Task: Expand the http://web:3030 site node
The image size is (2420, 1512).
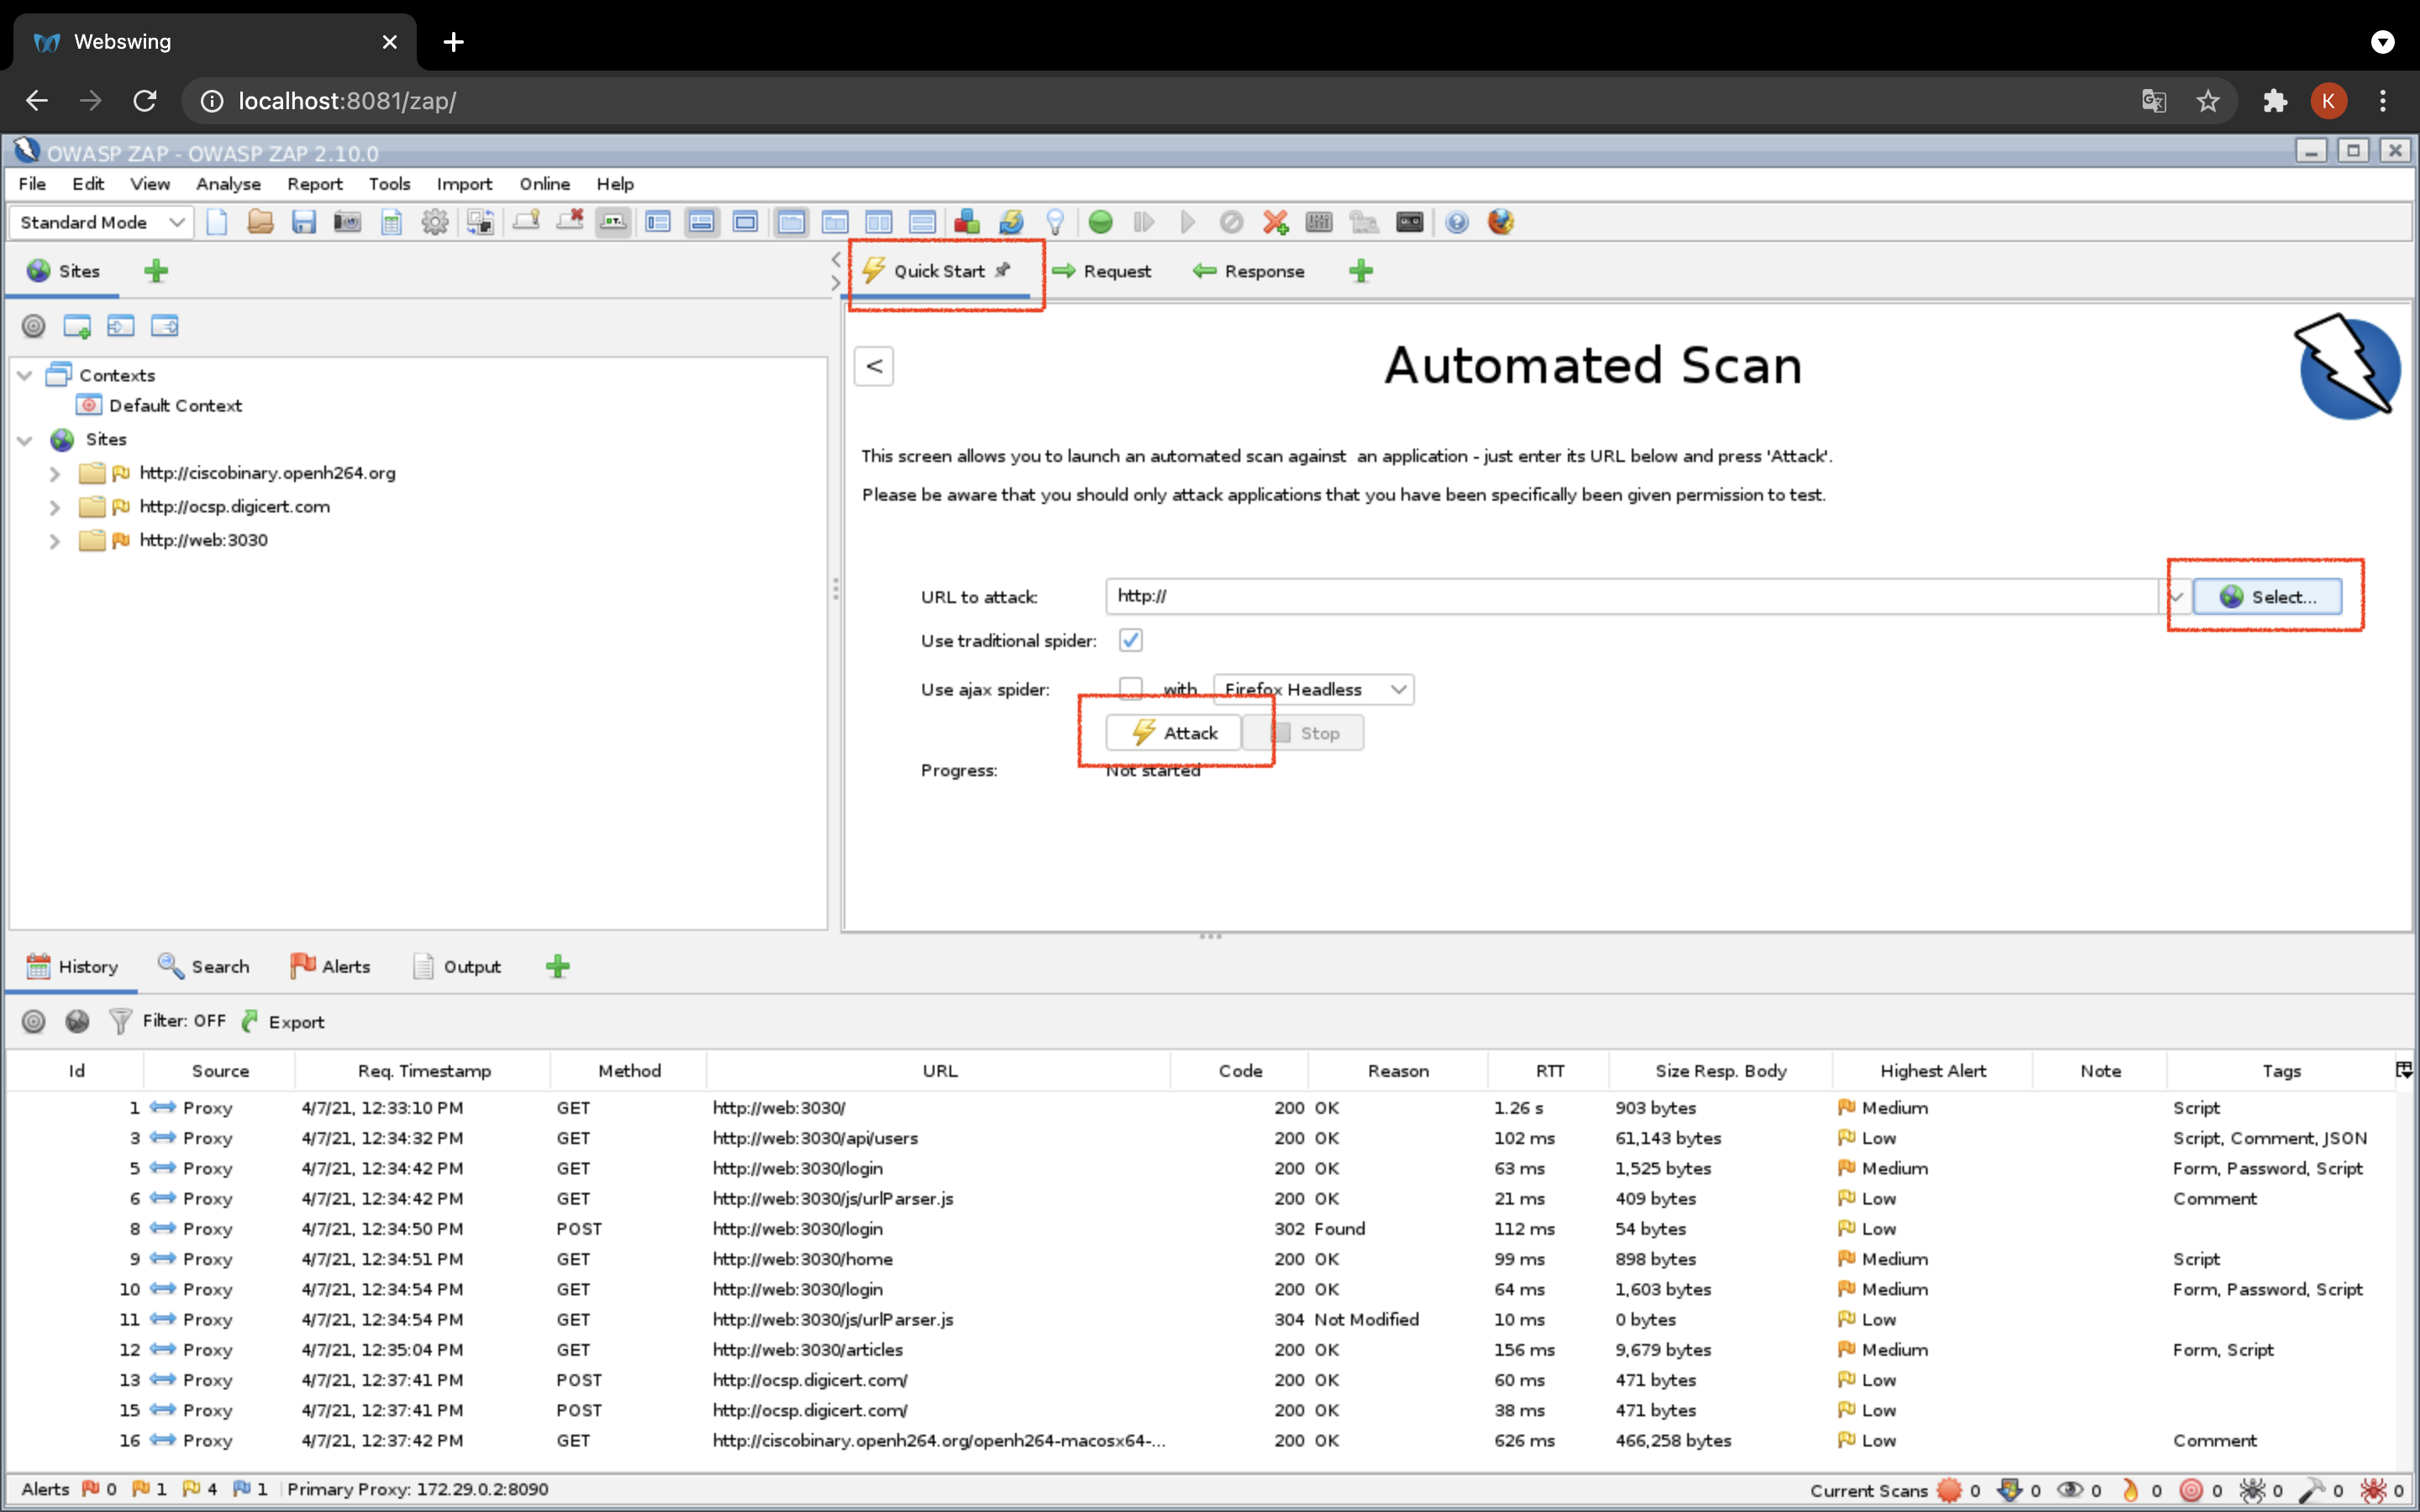Action: (x=55, y=541)
